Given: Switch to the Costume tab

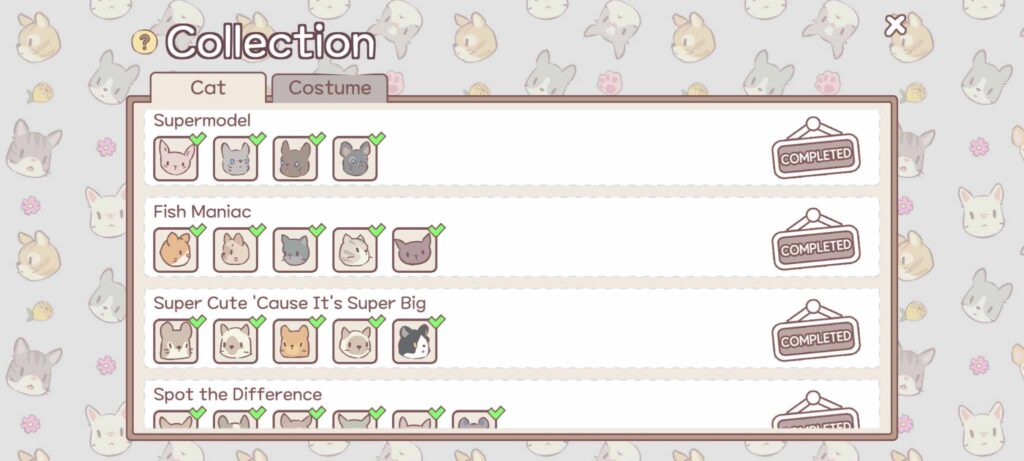Looking at the screenshot, I should [330, 88].
